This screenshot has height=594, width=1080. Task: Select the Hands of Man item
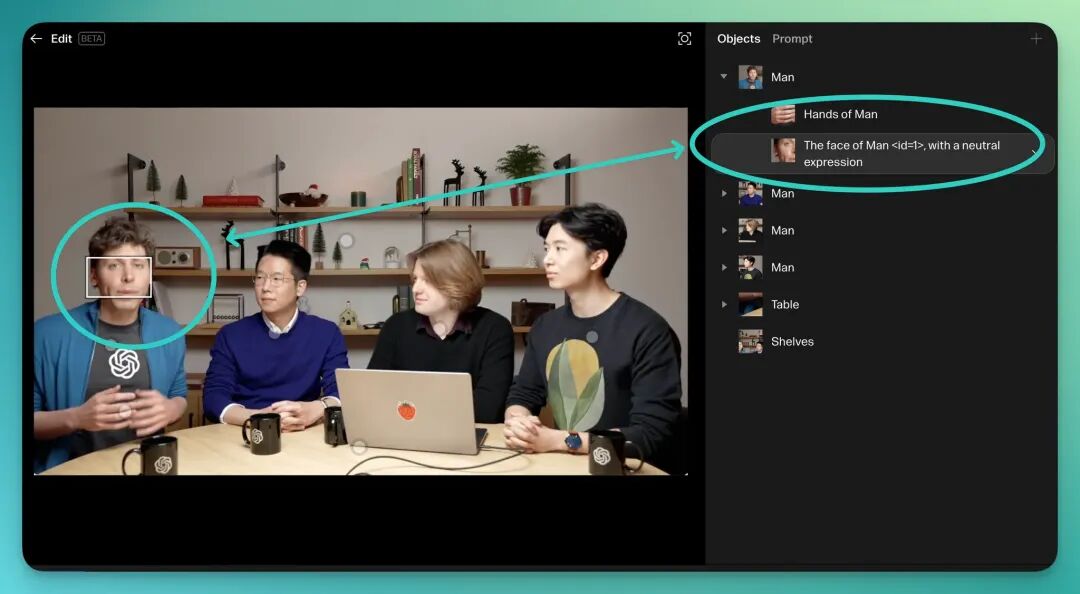point(840,114)
